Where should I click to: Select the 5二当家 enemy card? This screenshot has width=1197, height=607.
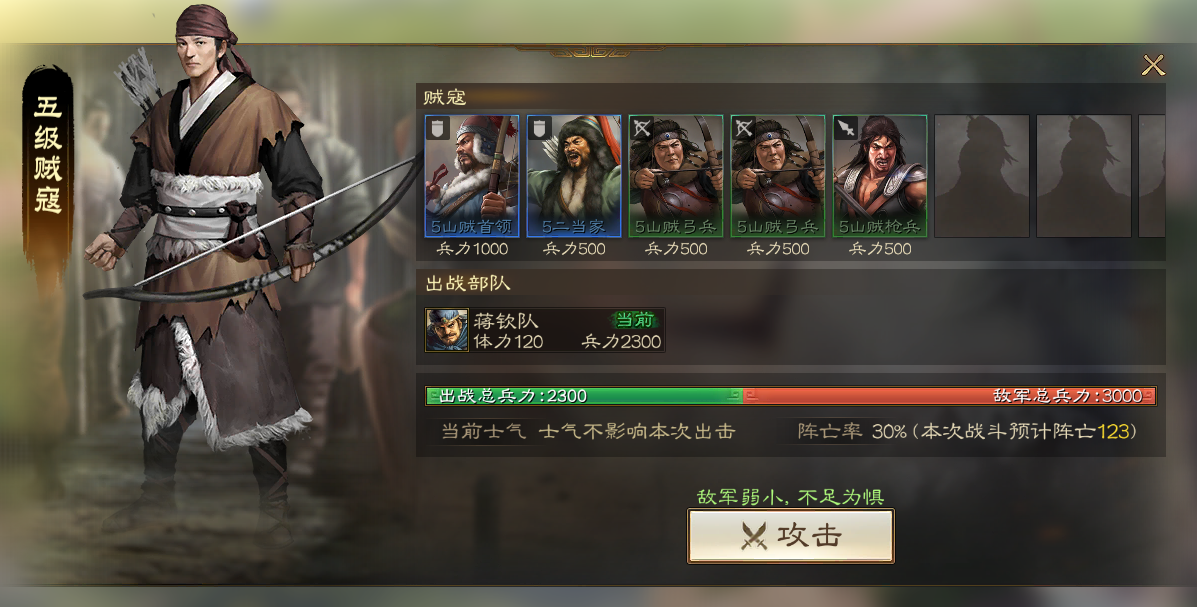(574, 176)
